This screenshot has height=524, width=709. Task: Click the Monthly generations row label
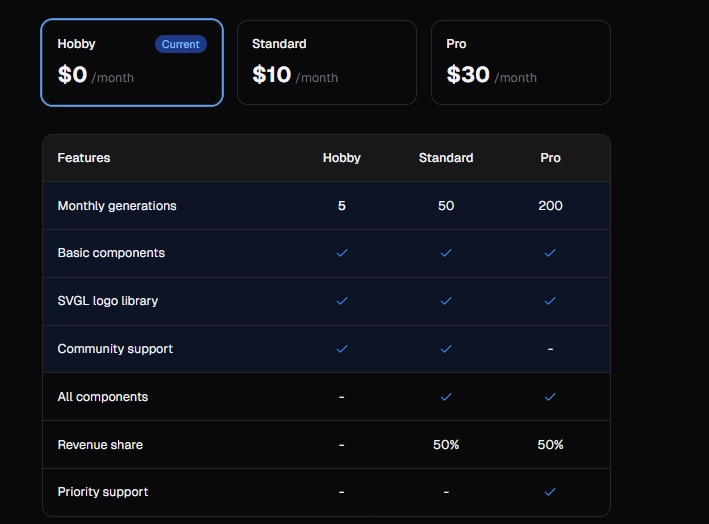(117, 206)
